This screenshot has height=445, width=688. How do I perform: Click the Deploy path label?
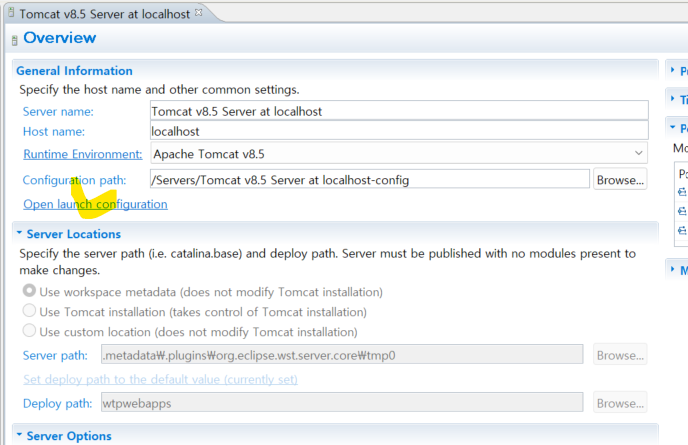pos(57,403)
